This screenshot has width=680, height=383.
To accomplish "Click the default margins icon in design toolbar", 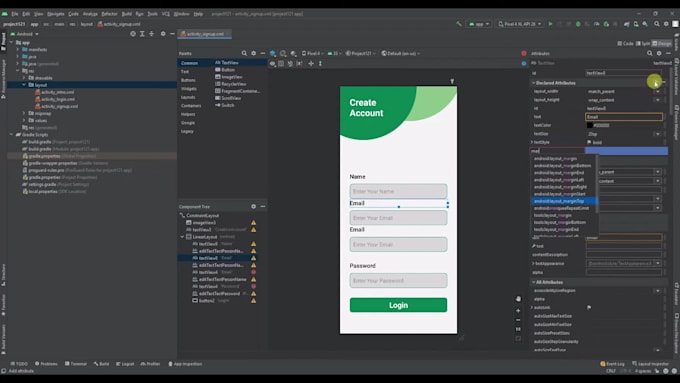I will click(x=299, y=63).
